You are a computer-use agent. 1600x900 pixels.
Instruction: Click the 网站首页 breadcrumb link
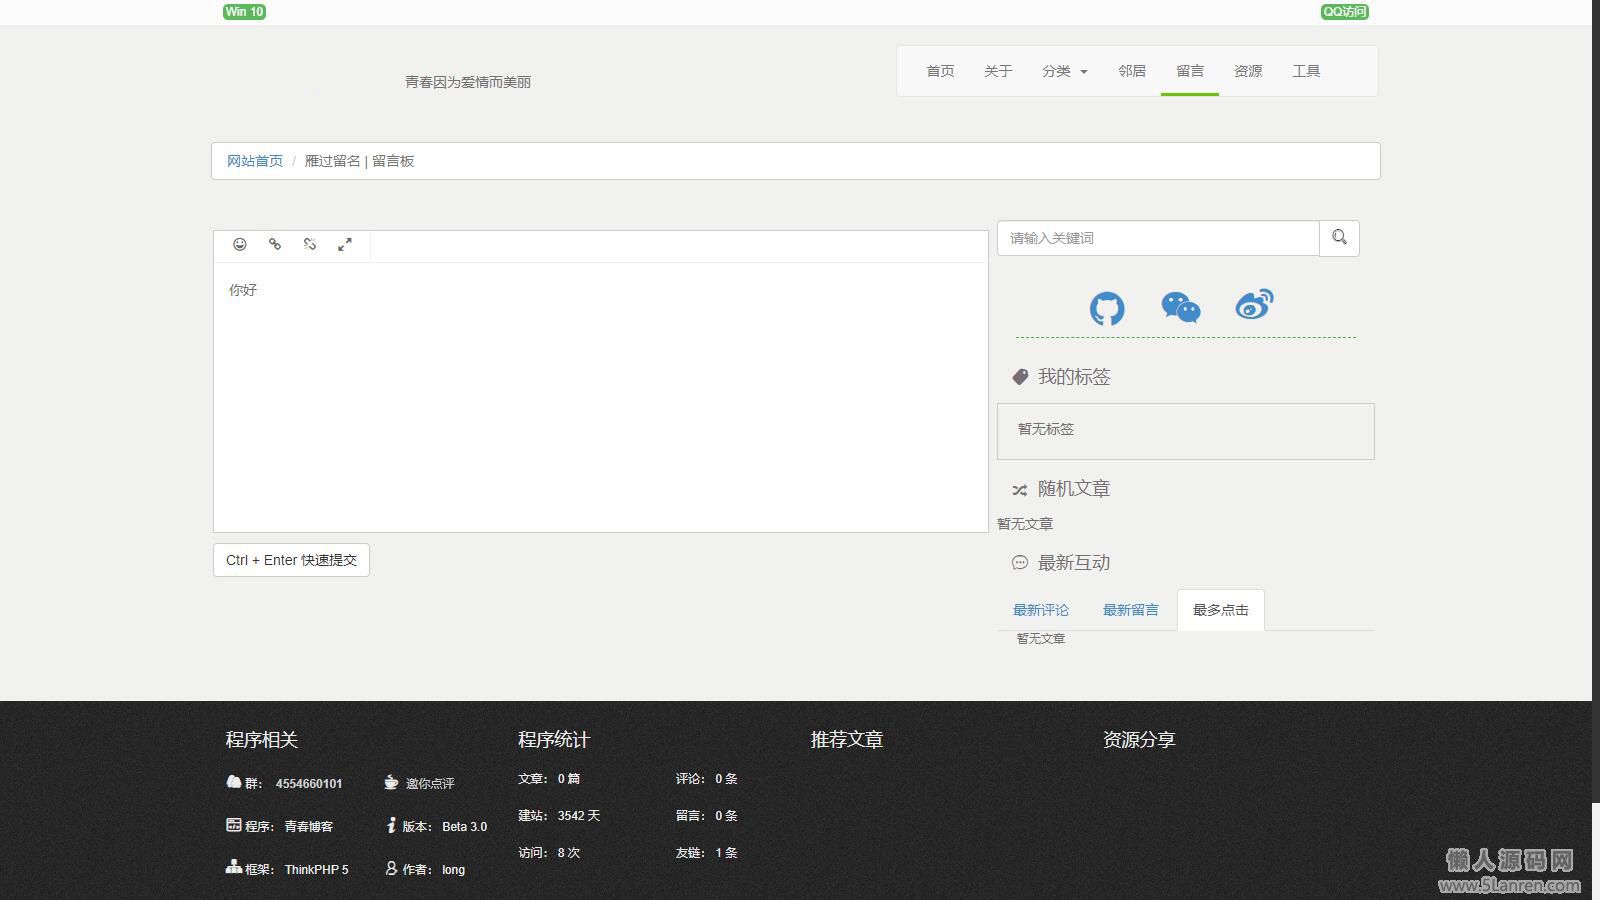tap(255, 161)
